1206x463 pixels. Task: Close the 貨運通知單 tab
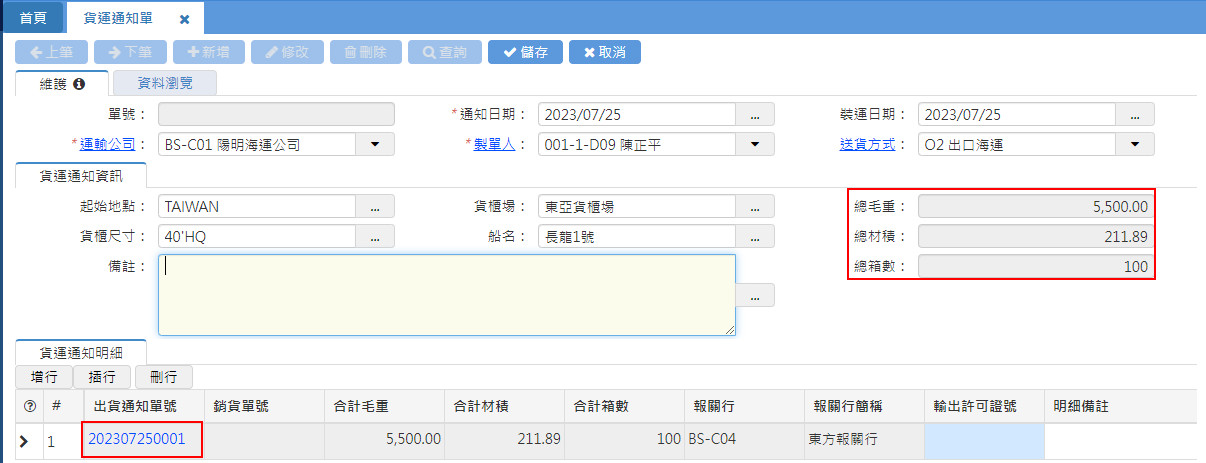tap(184, 19)
